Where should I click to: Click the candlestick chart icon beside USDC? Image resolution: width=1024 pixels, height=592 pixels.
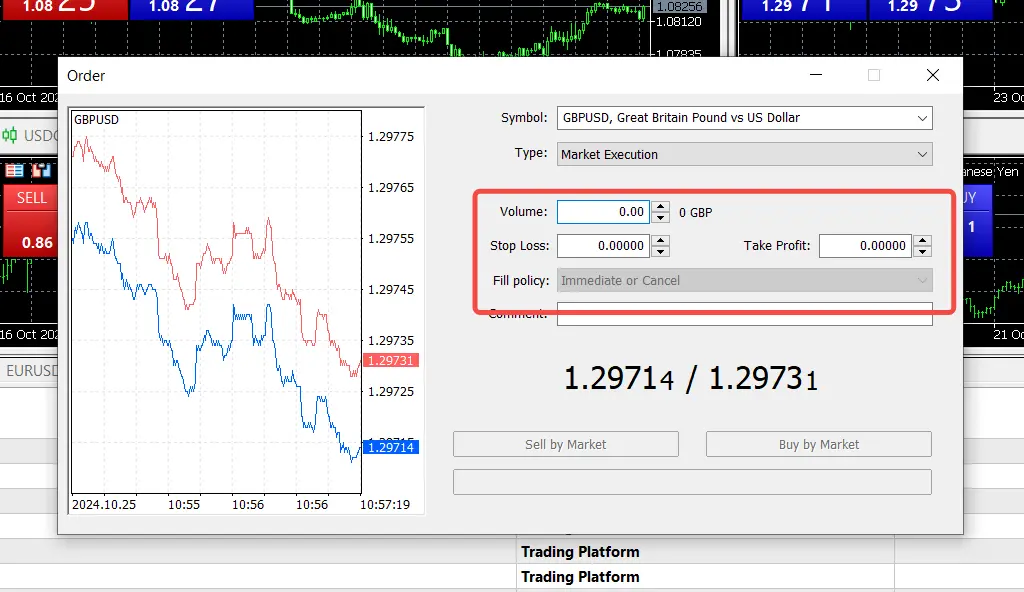[10, 136]
